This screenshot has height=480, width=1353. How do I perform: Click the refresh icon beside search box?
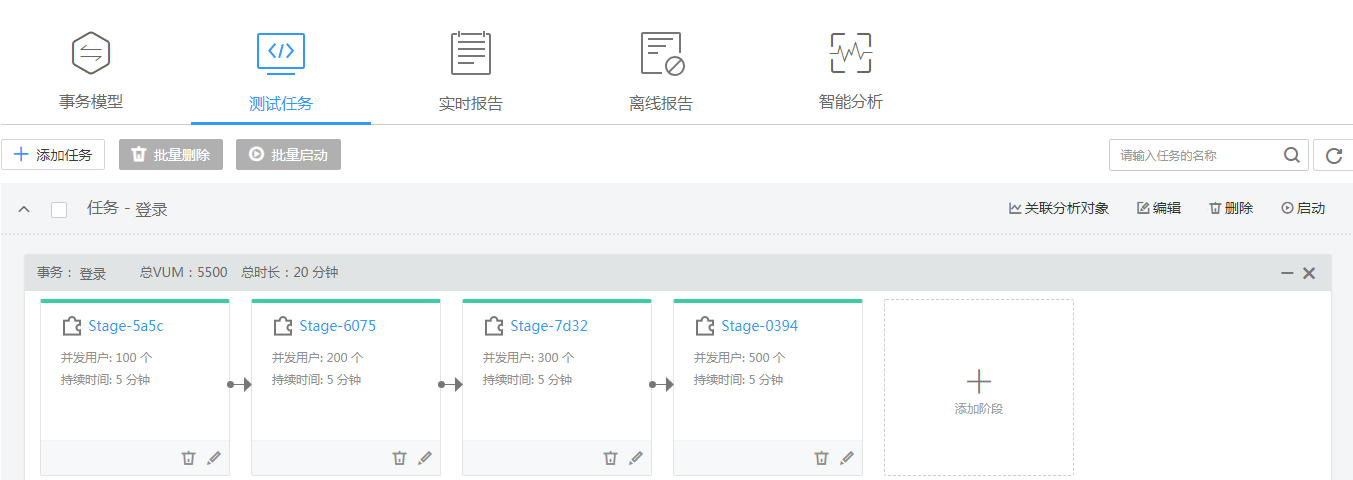(x=1333, y=156)
